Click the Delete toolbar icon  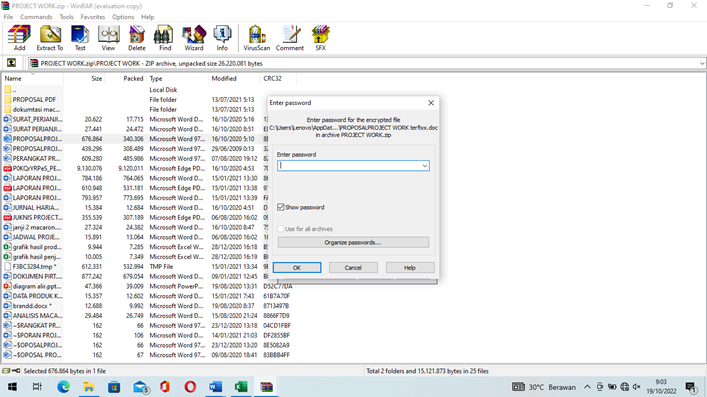tap(137, 38)
